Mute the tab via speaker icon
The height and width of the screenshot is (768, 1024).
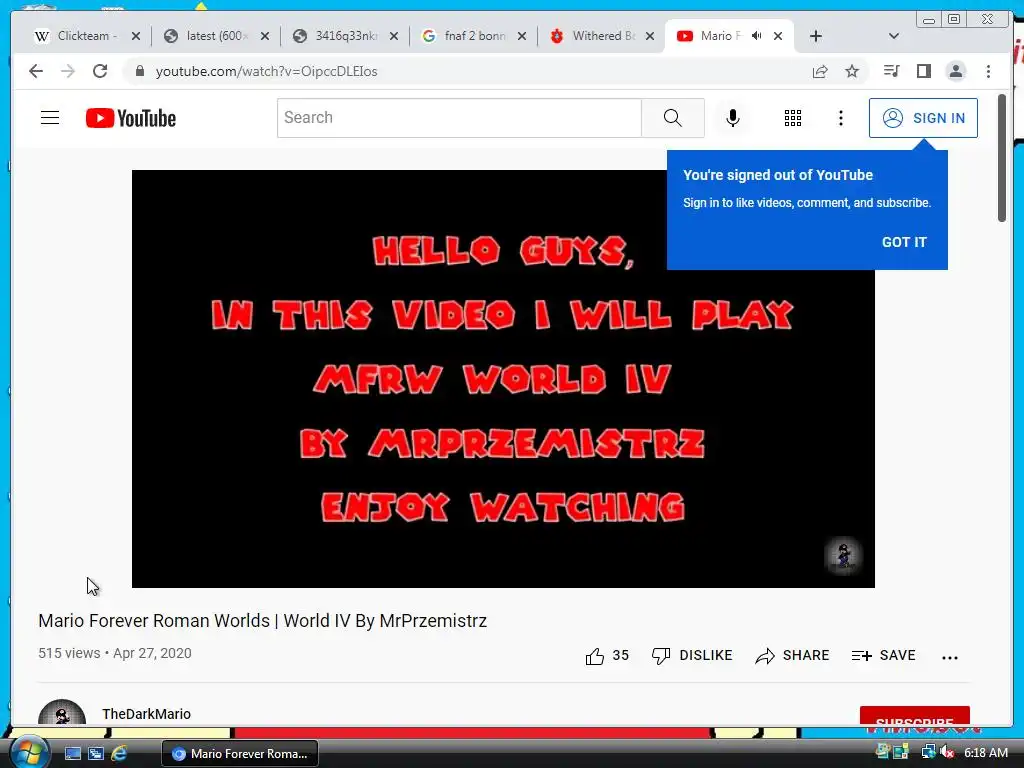click(756, 36)
